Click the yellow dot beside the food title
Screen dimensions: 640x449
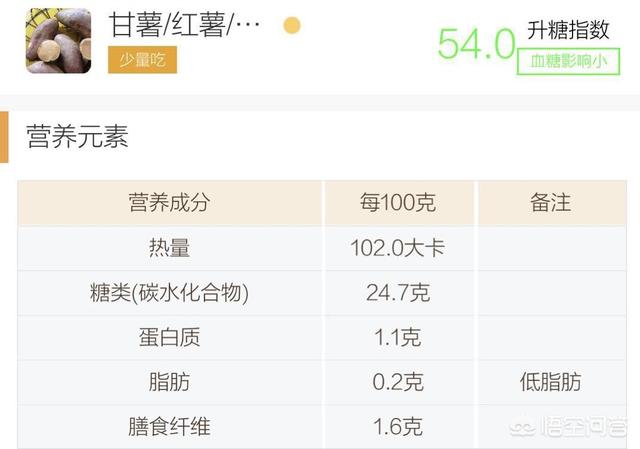point(292,26)
